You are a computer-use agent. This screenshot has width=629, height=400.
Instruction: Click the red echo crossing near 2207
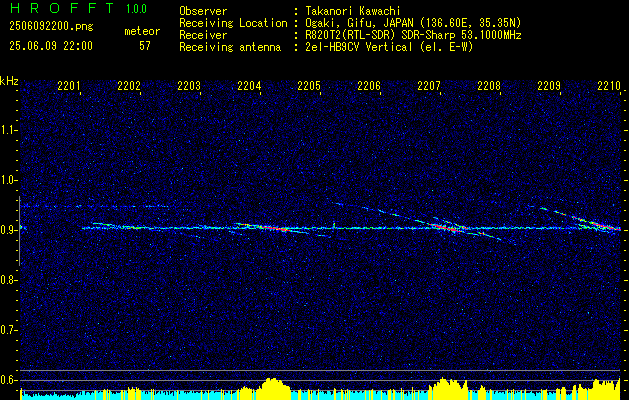coord(447,227)
